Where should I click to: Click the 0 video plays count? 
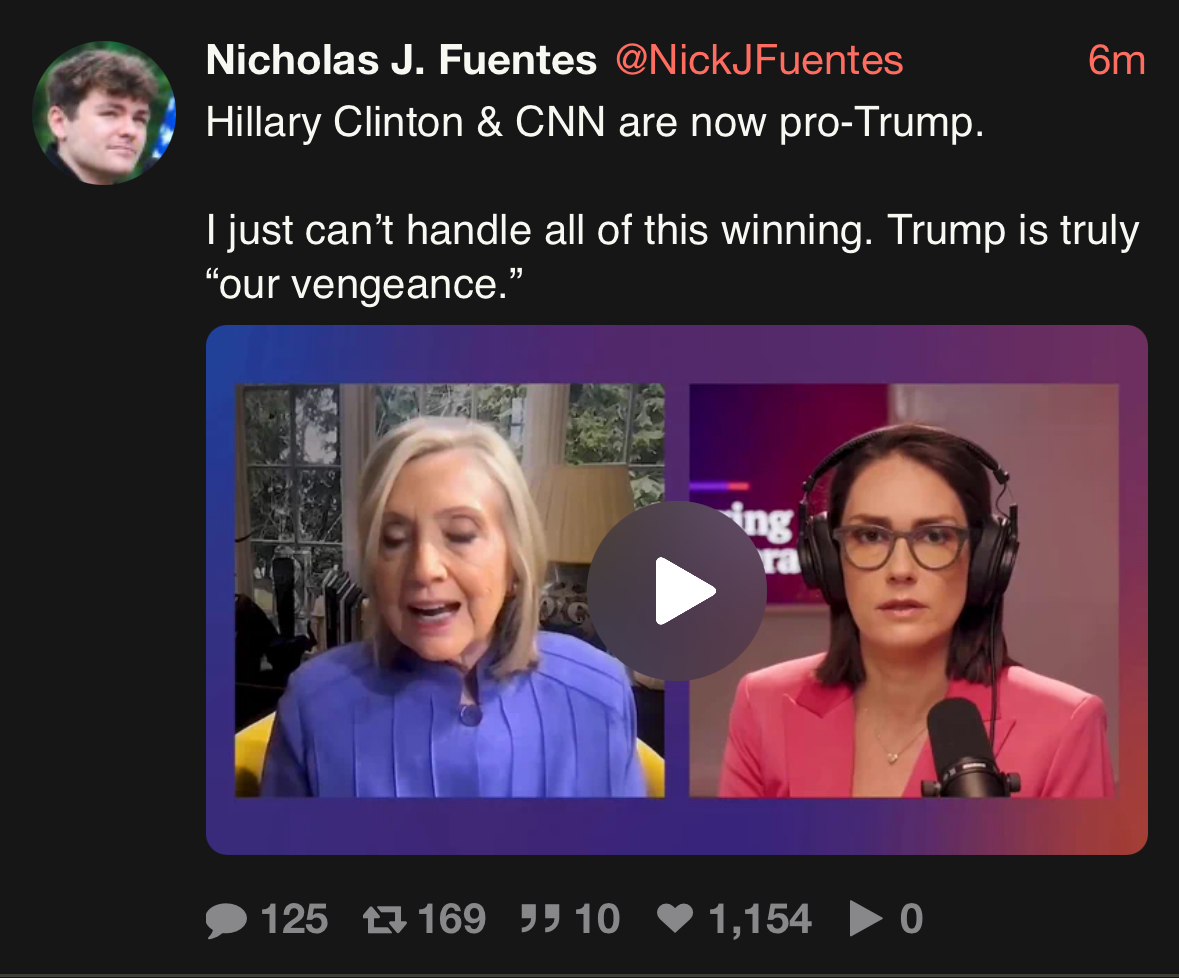[911, 919]
